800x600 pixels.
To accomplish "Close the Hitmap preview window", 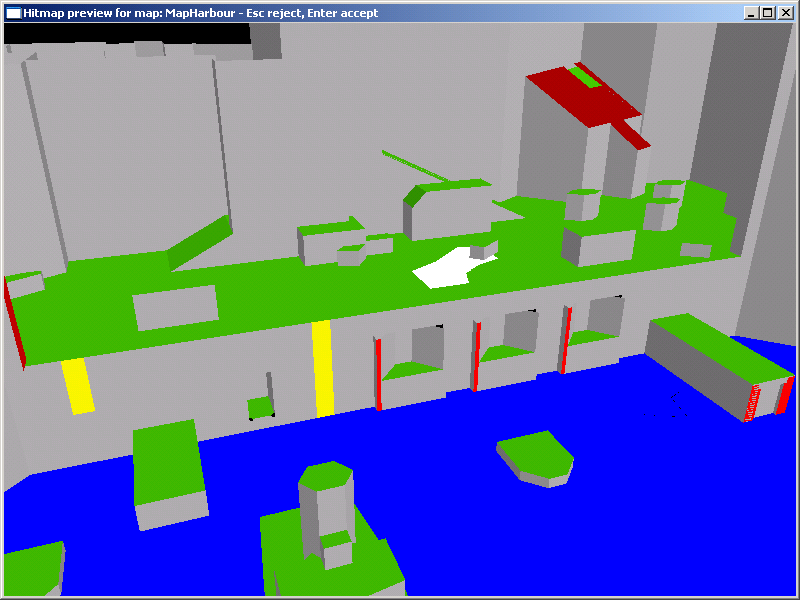I will tap(786, 13).
